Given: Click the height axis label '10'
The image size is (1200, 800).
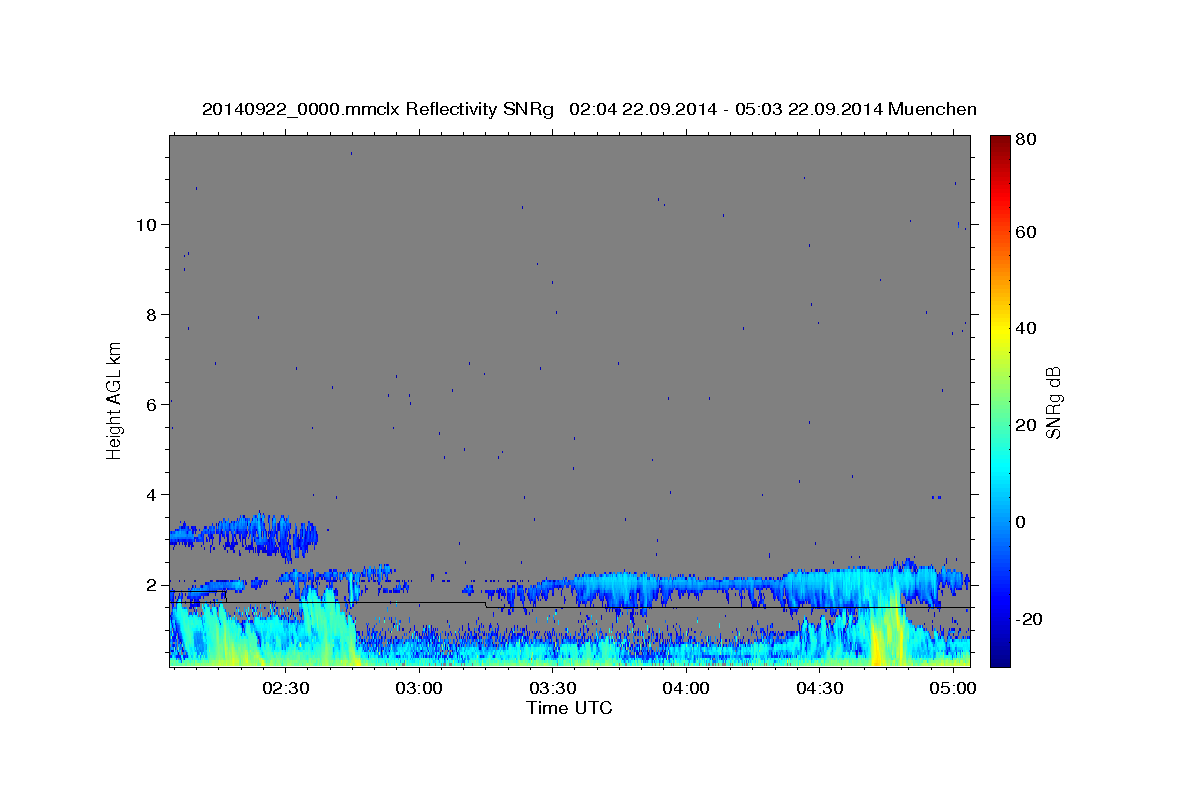Looking at the screenshot, I should [x=147, y=224].
